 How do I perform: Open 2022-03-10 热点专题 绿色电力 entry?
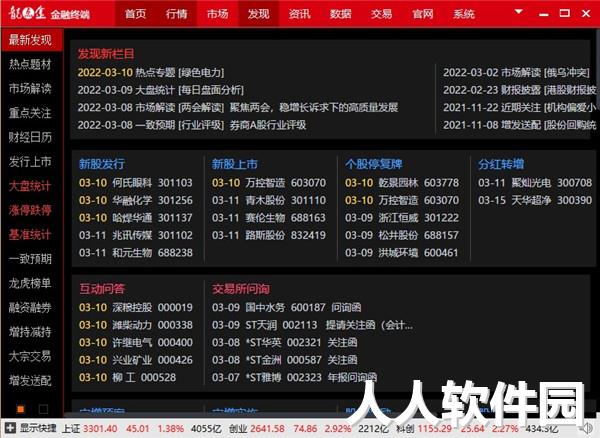[x=151, y=72]
